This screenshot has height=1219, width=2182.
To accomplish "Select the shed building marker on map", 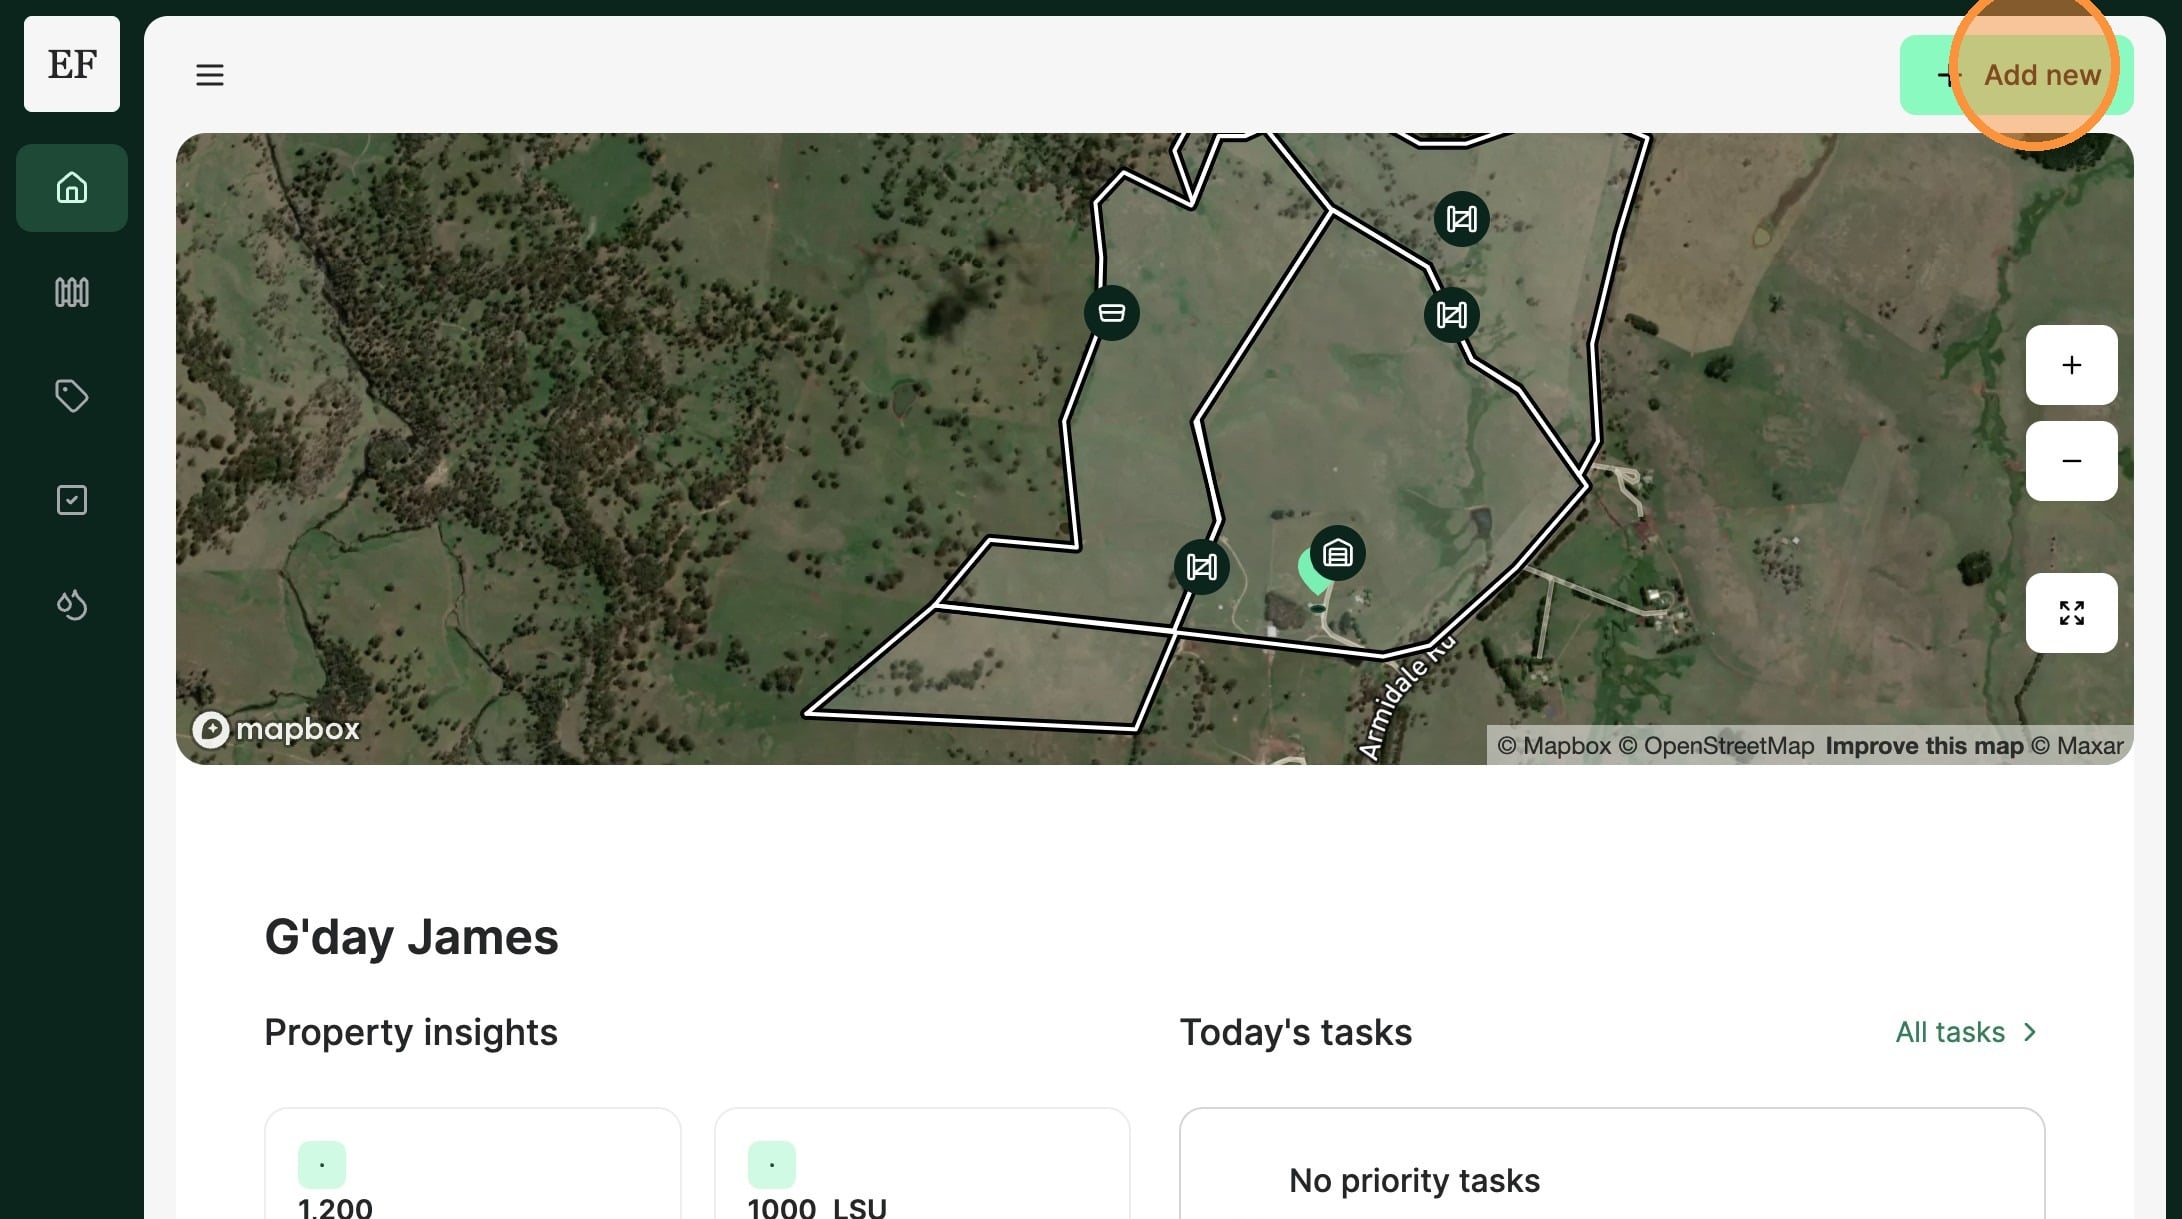I will 1338,553.
